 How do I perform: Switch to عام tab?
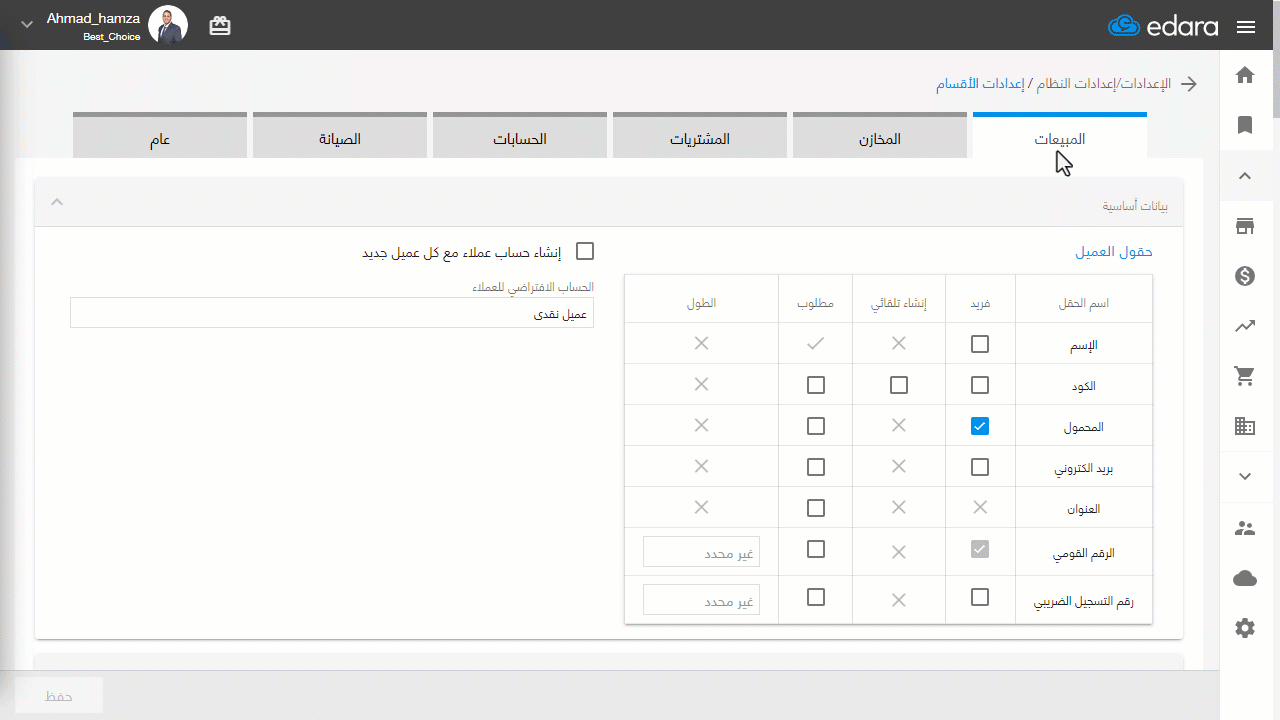(160, 136)
